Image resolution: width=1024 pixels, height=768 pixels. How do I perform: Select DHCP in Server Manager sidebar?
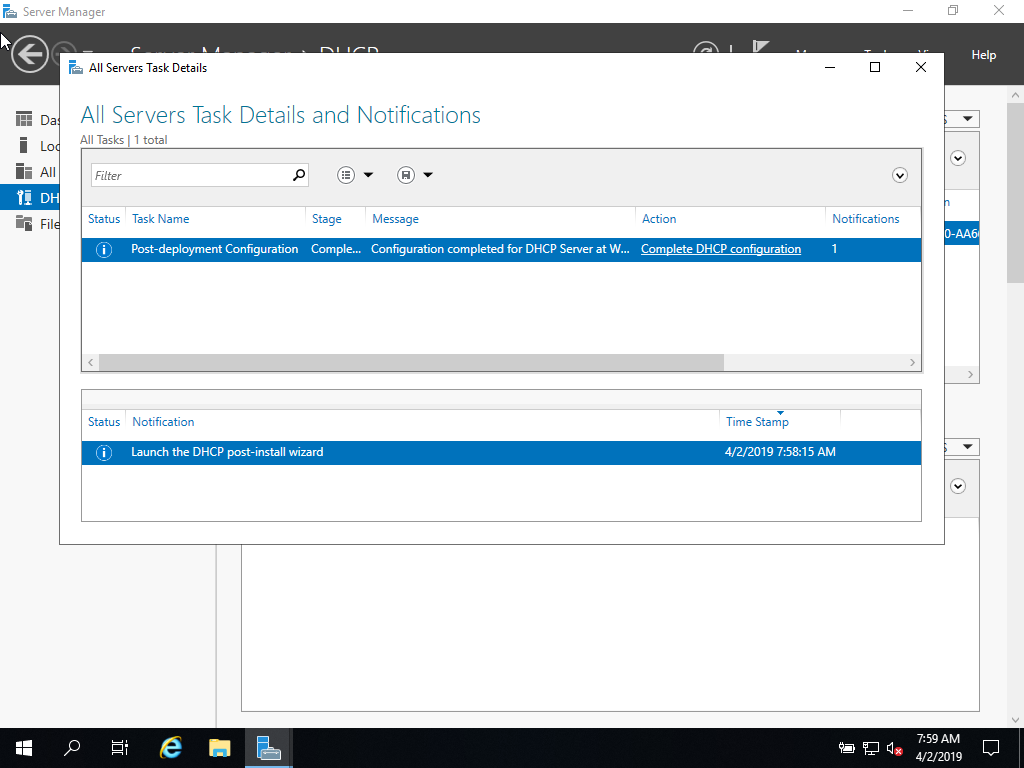(30, 197)
